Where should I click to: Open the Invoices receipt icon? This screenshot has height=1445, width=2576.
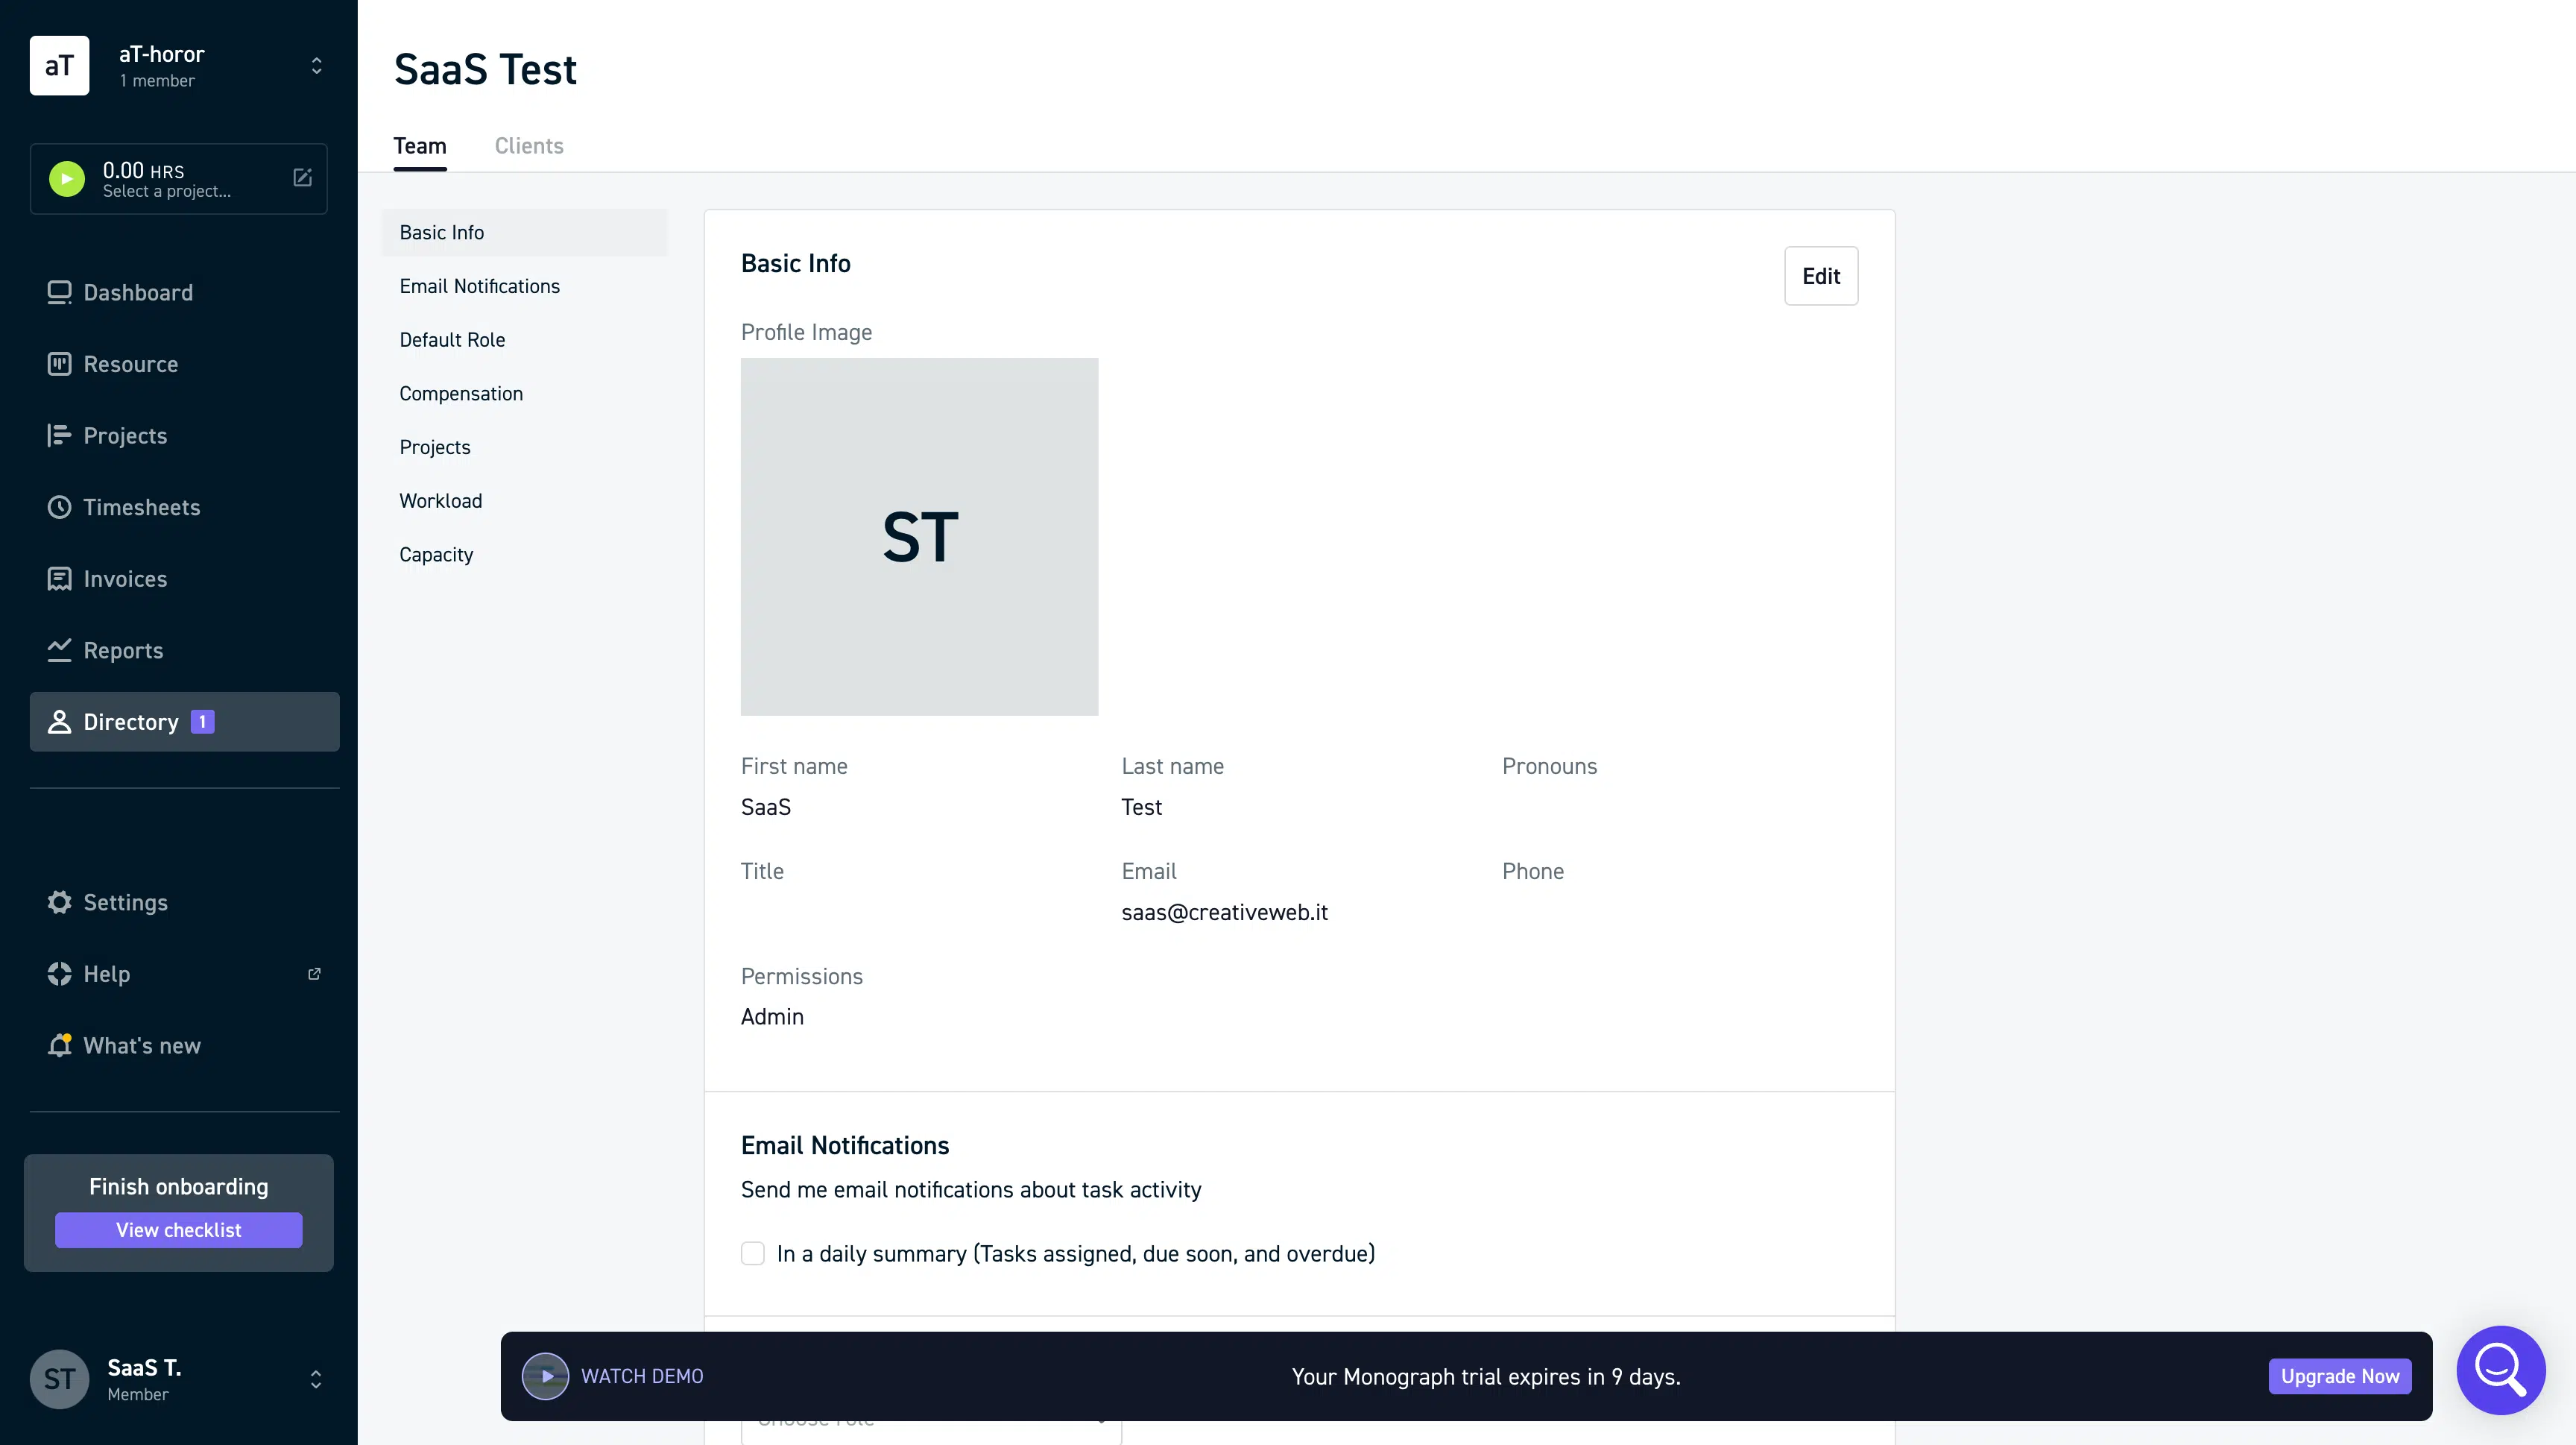click(x=59, y=579)
